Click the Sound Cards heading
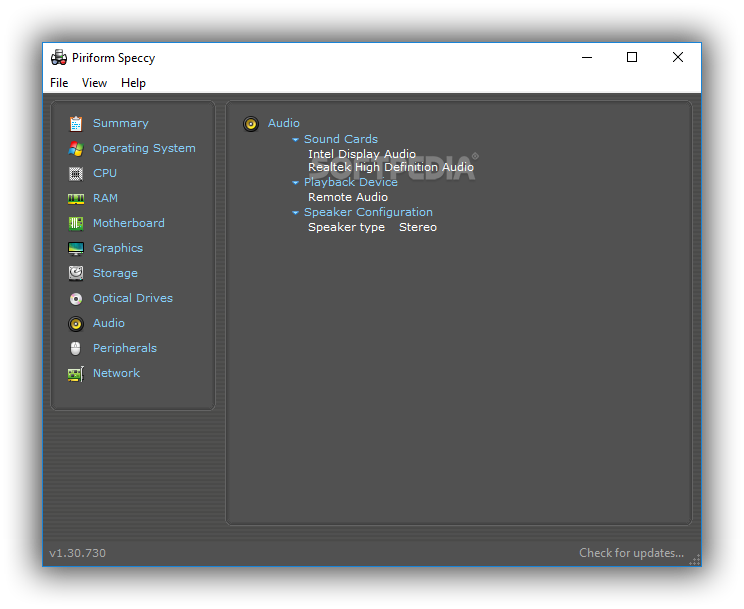 point(341,140)
